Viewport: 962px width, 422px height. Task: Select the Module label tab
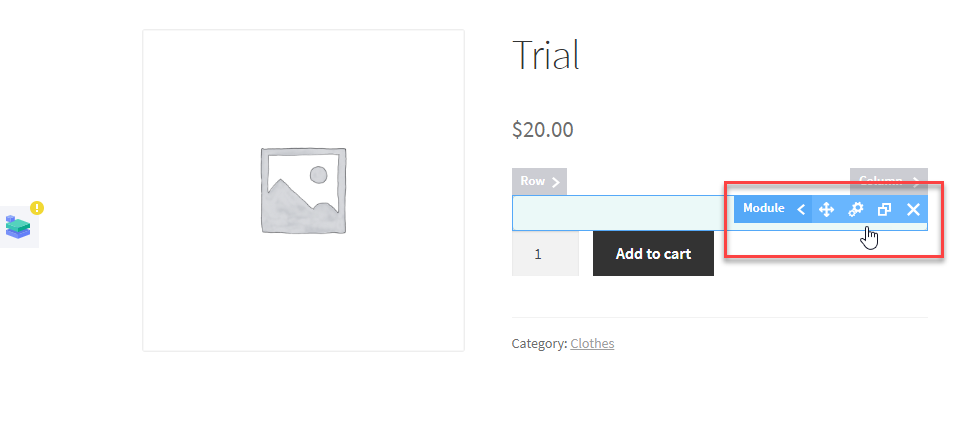tap(763, 209)
